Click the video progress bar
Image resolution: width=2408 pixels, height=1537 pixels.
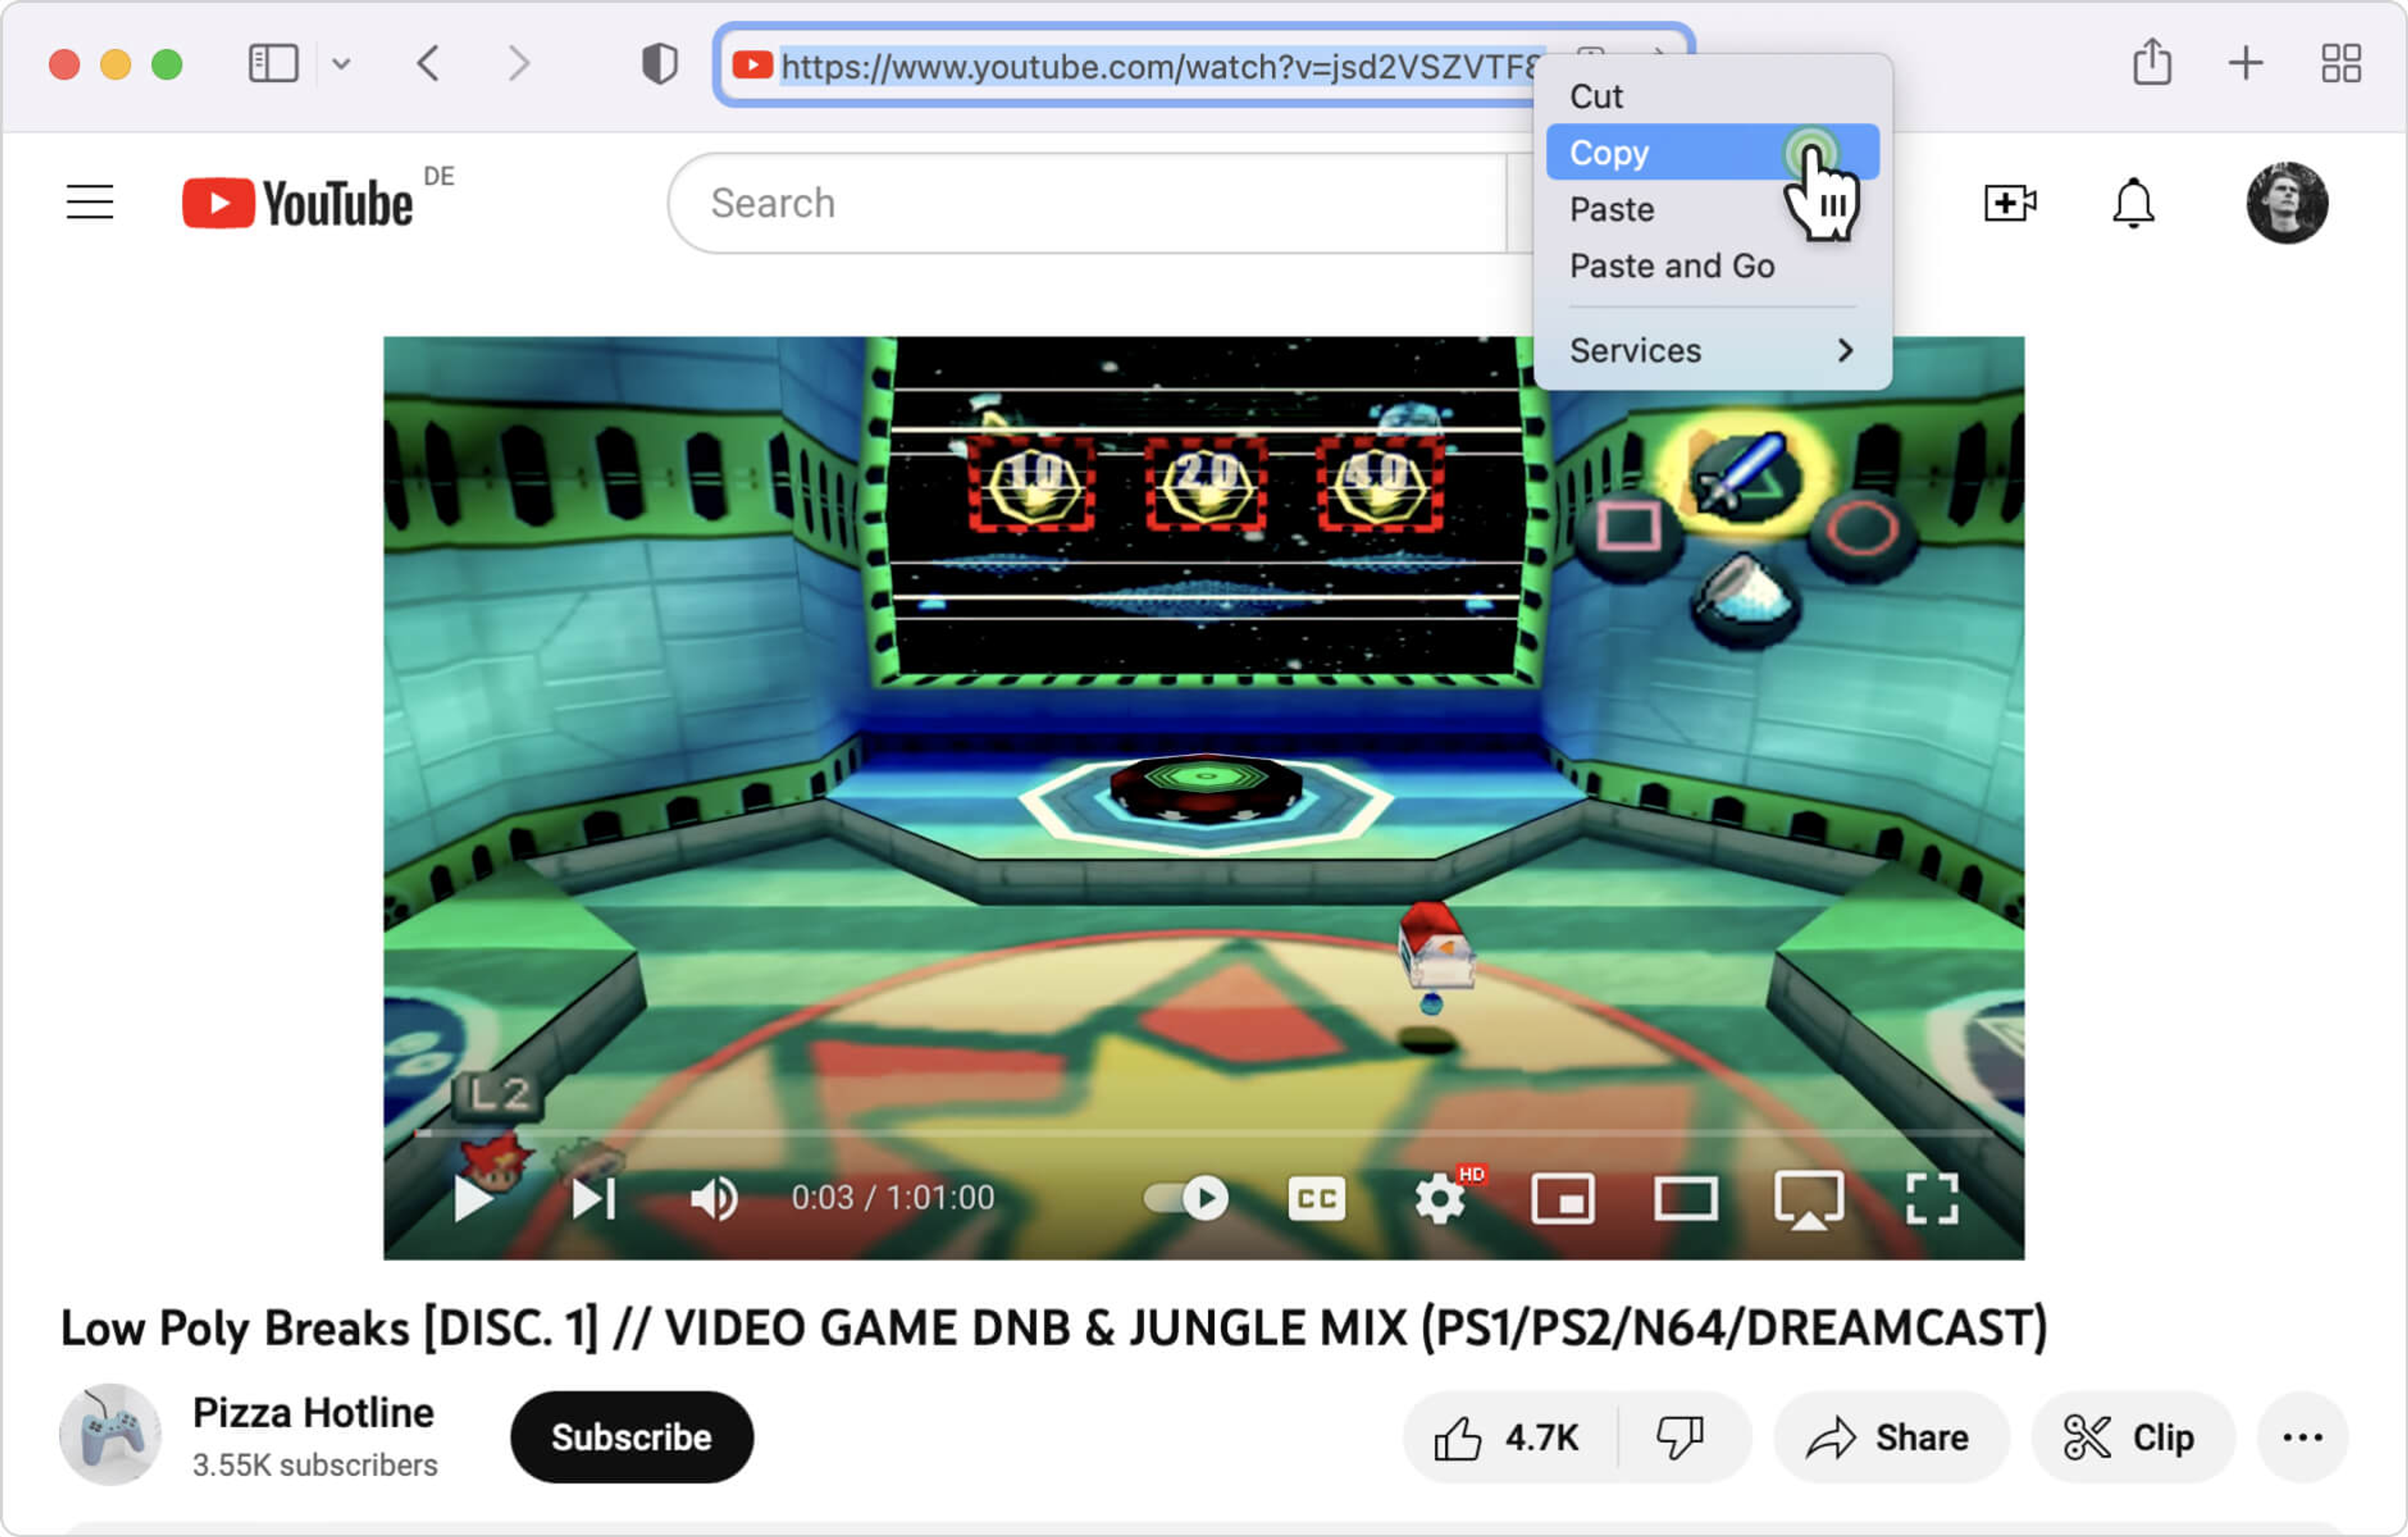click(1200, 1133)
